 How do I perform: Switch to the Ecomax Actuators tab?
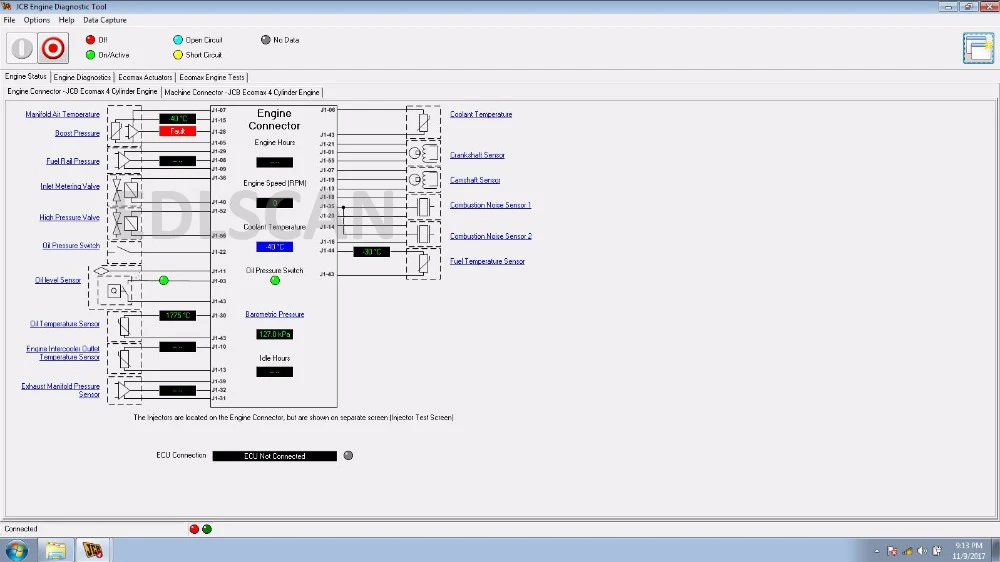[145, 77]
